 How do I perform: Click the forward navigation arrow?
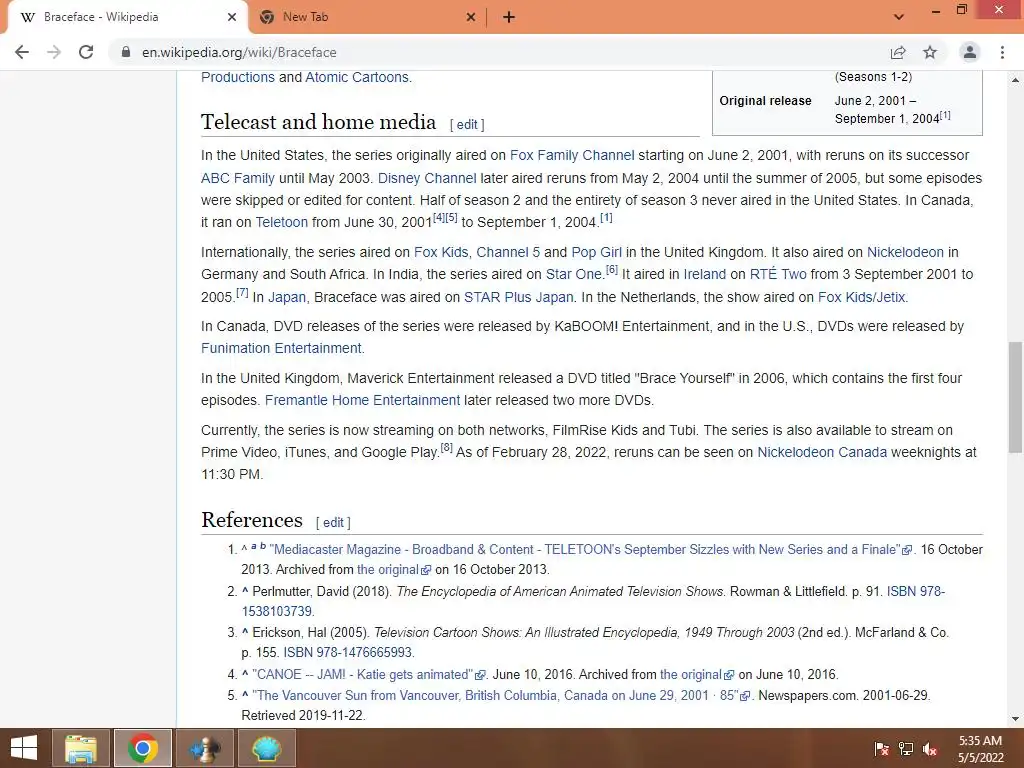pos(54,52)
